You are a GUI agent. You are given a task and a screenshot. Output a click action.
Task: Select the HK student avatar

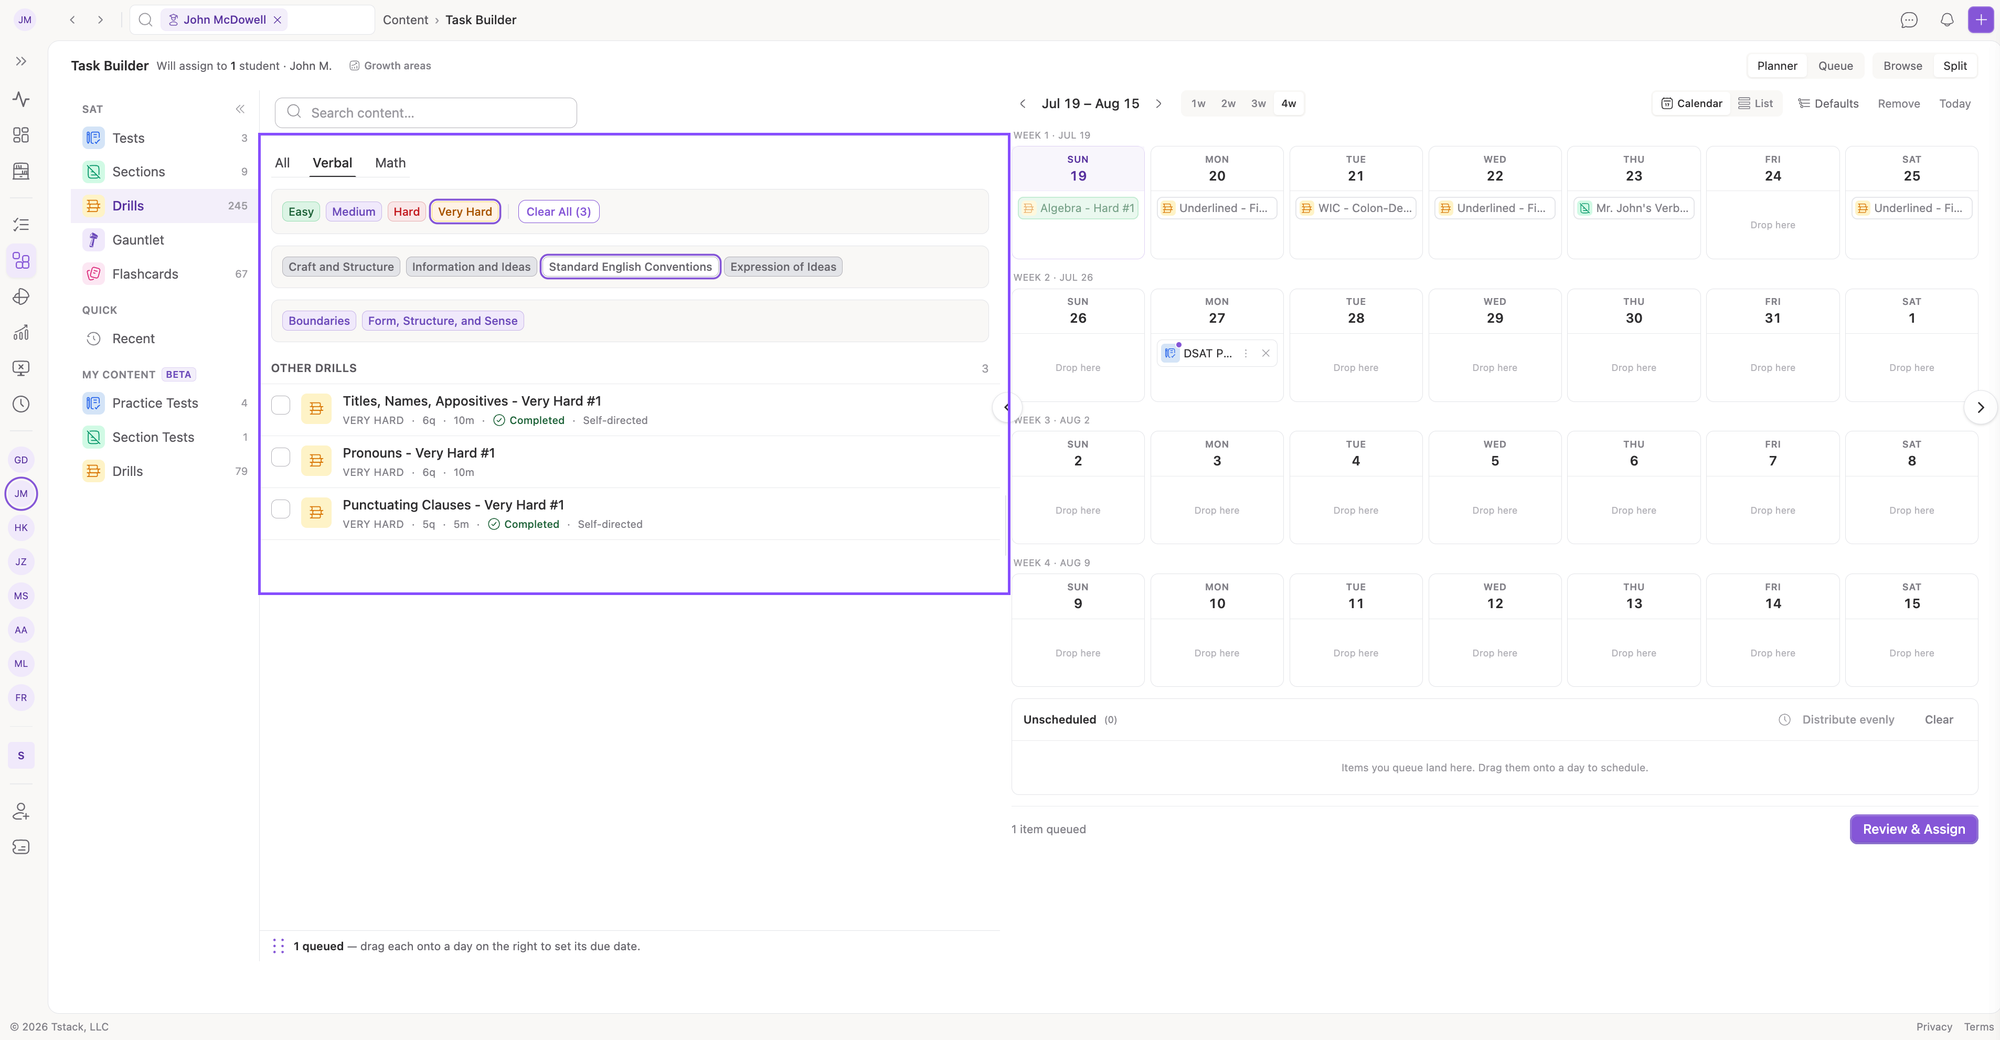click(21, 528)
